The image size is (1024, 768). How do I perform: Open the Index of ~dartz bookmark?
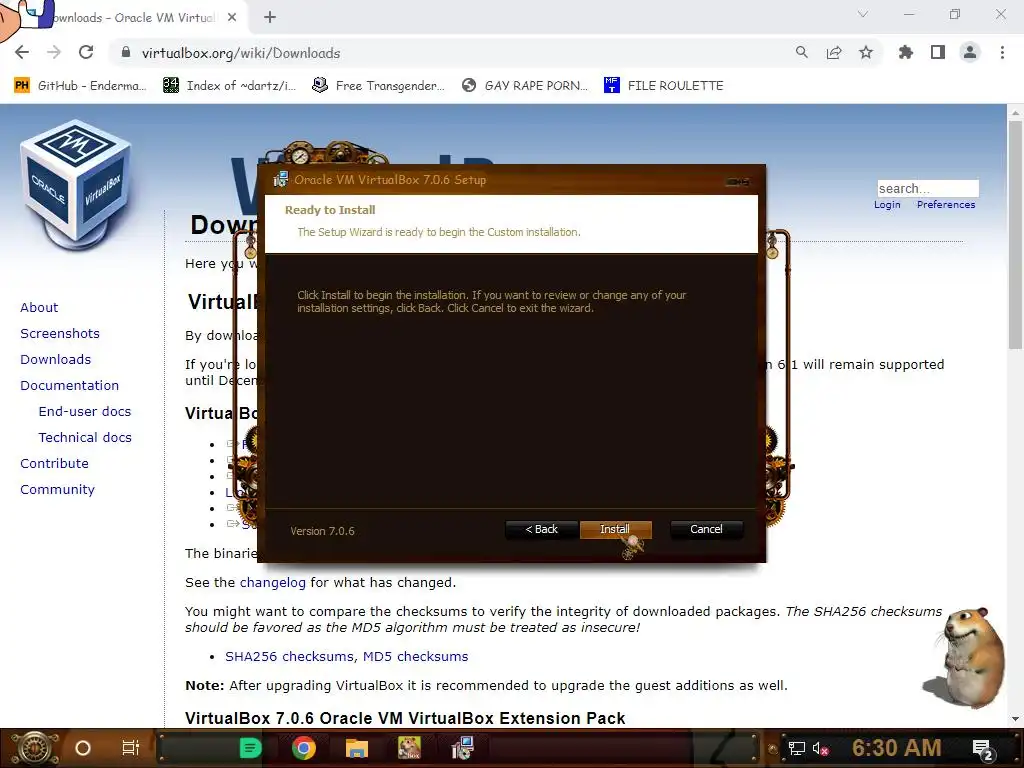(x=229, y=86)
